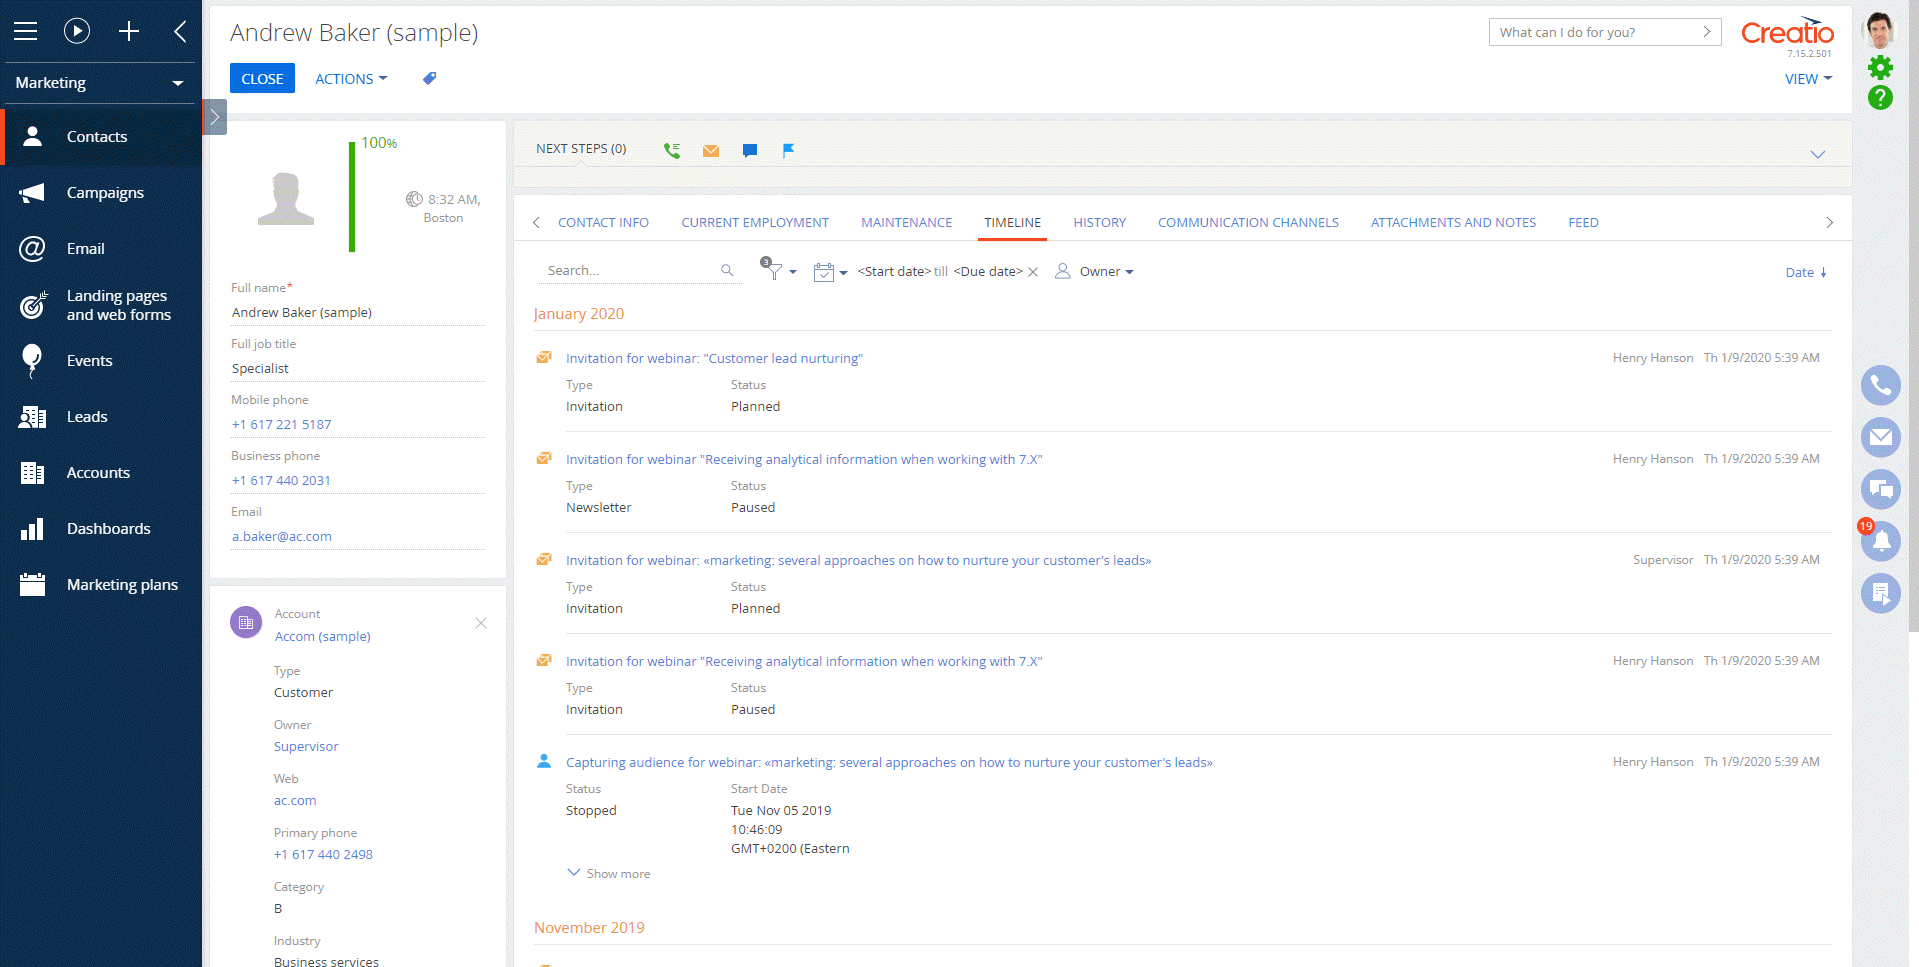Open the Events section

(101, 361)
